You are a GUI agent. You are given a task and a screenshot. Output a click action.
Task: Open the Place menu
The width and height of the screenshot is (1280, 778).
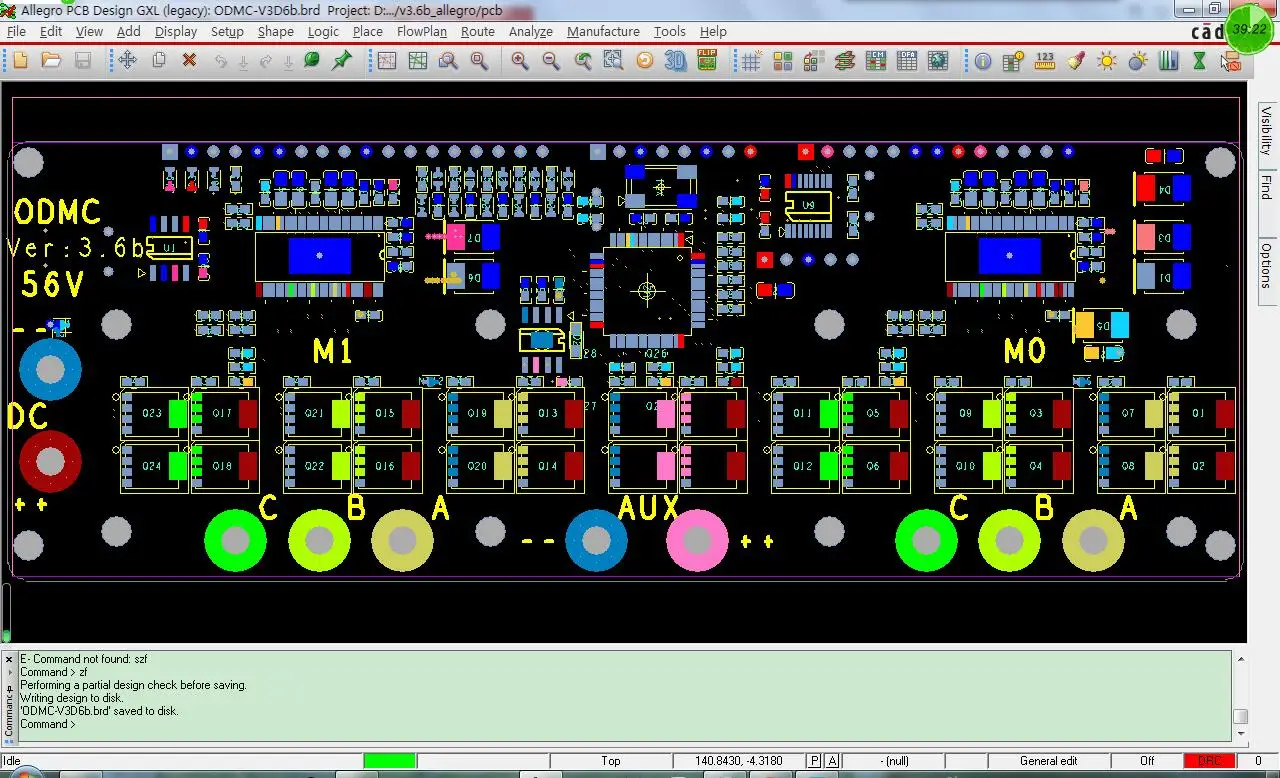368,31
